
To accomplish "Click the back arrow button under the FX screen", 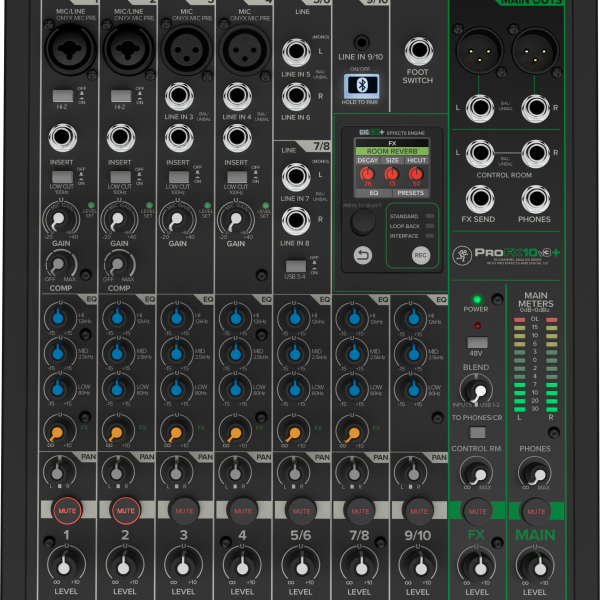I will (x=362, y=255).
